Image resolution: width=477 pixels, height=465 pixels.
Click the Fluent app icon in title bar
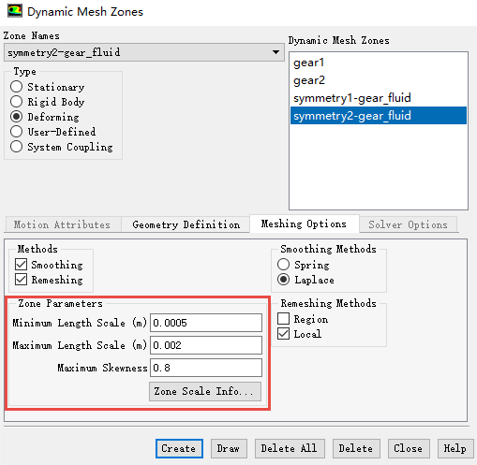(14, 11)
